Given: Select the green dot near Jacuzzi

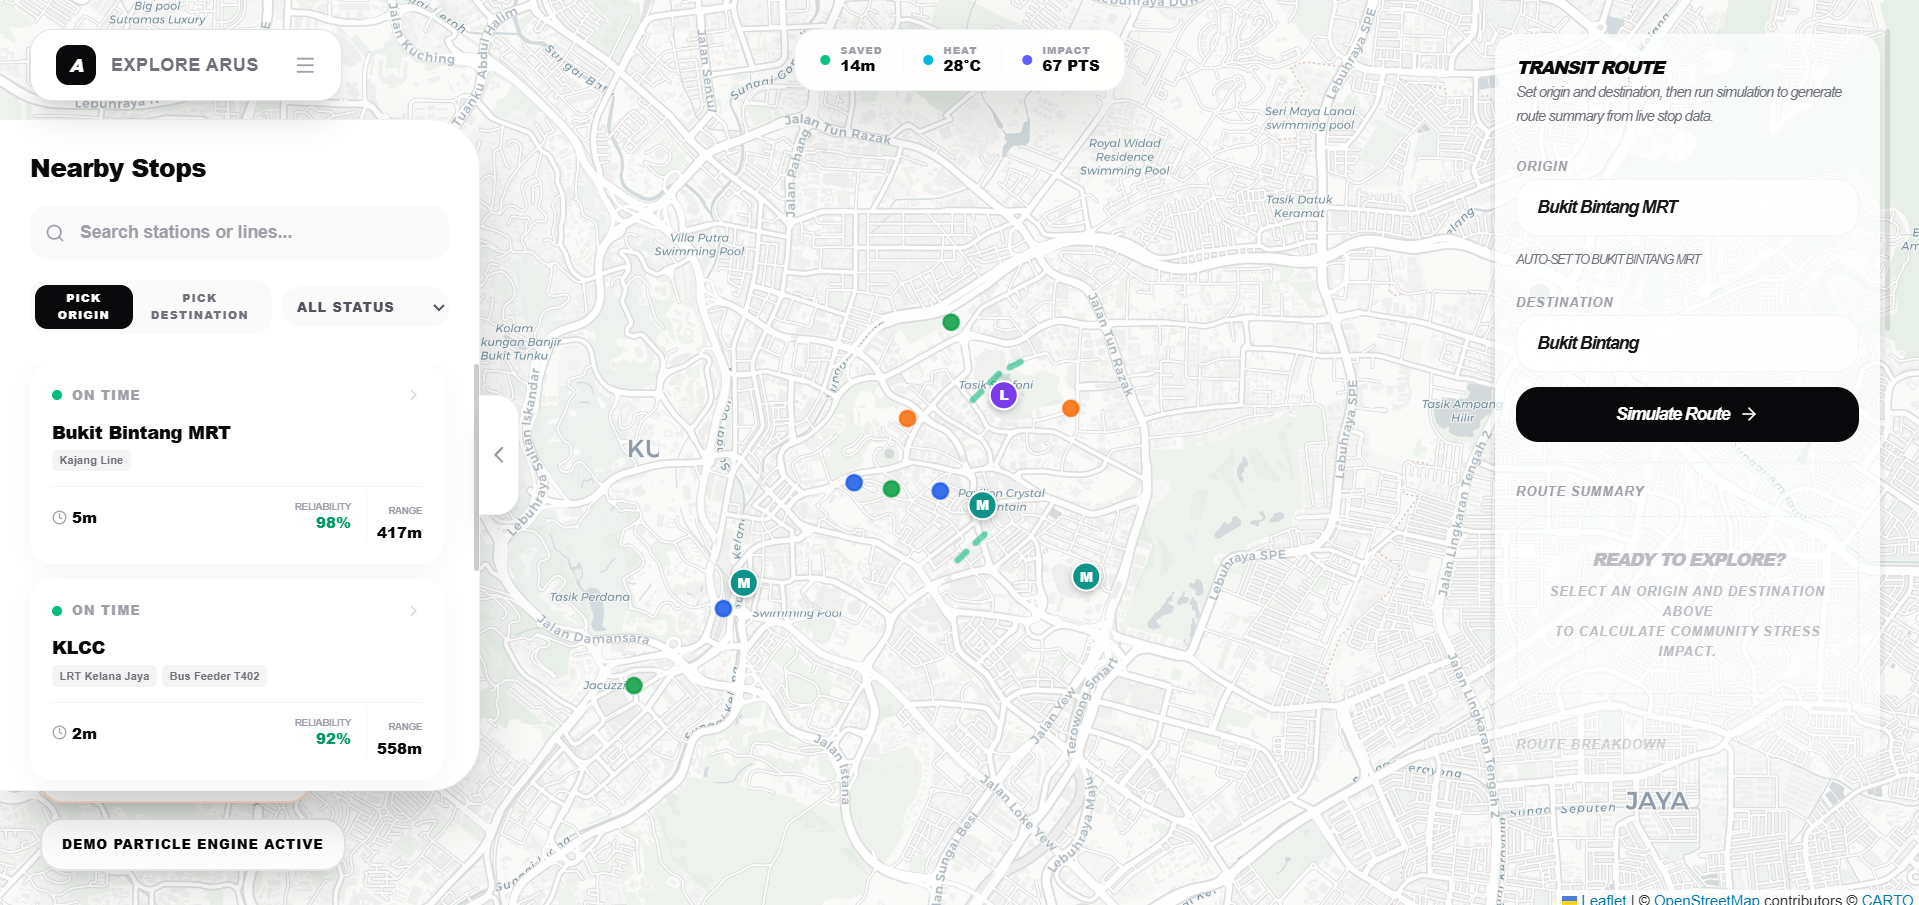Looking at the screenshot, I should click(634, 685).
